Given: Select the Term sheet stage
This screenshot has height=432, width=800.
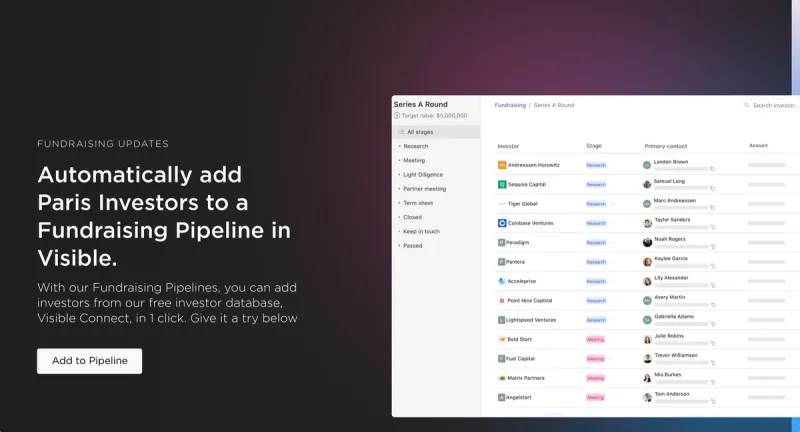Looking at the screenshot, I should pyautogui.click(x=418, y=203).
